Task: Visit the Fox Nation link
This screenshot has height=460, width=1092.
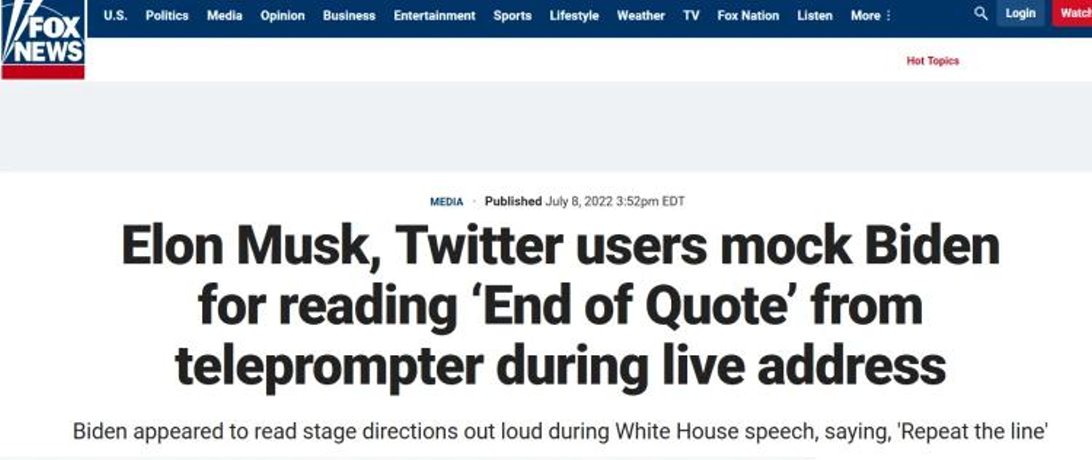Action: click(x=748, y=16)
